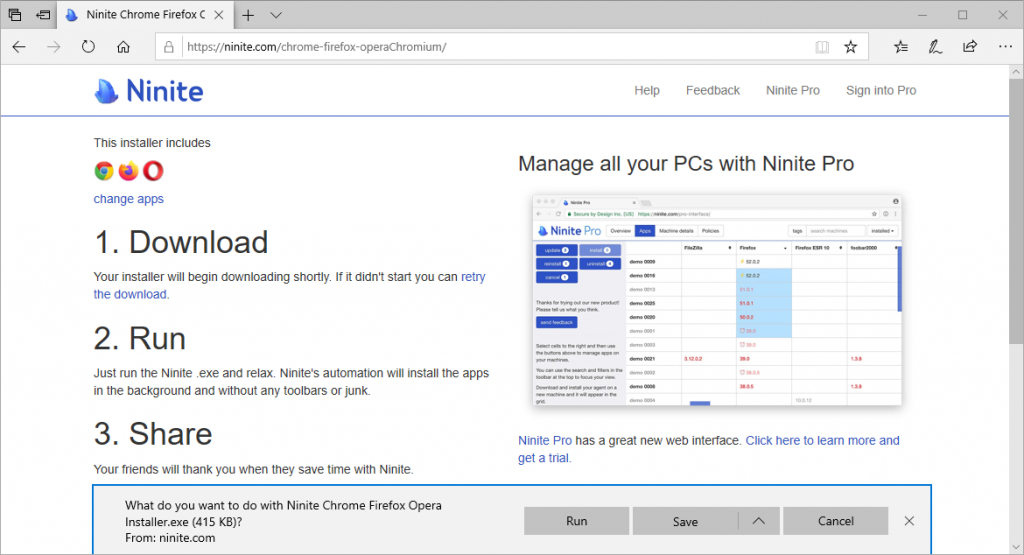This screenshot has width=1024, height=555.
Task: Click the Ninite Pro link under screenshot
Action: 545,441
